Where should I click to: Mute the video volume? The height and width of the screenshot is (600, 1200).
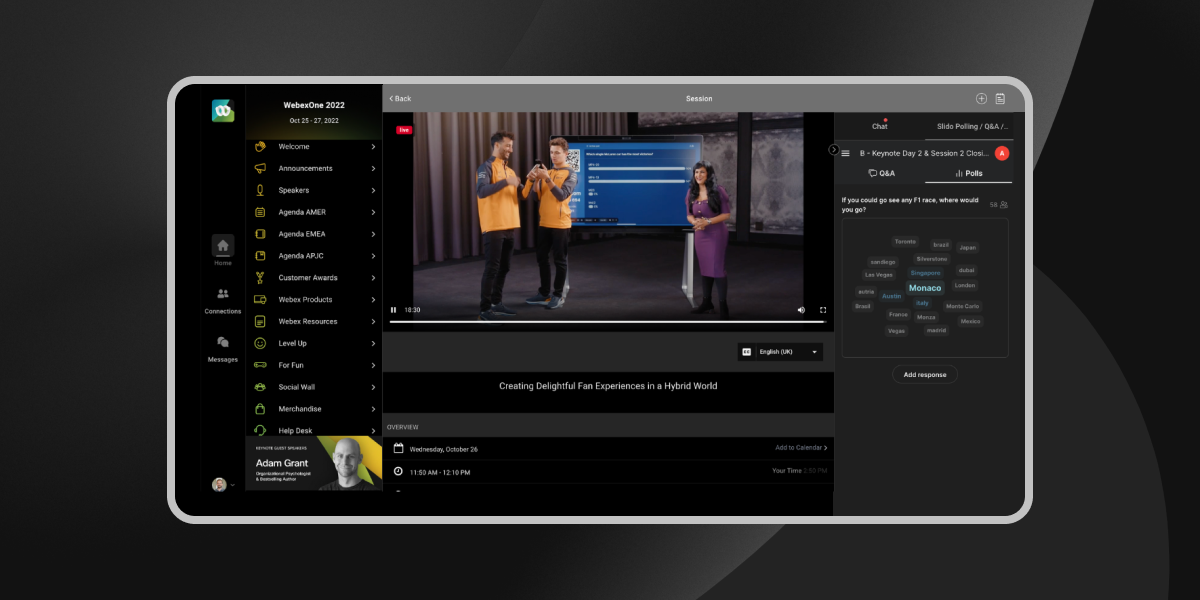pos(801,310)
